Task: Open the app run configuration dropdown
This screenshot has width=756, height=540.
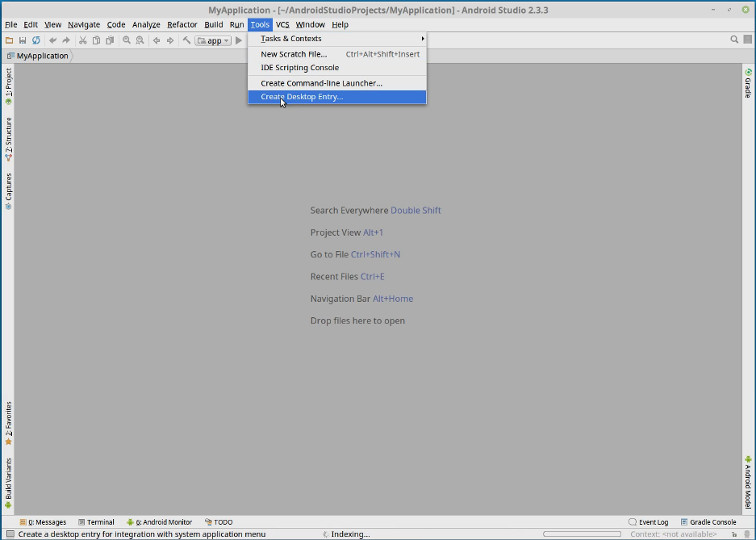Action: point(213,40)
